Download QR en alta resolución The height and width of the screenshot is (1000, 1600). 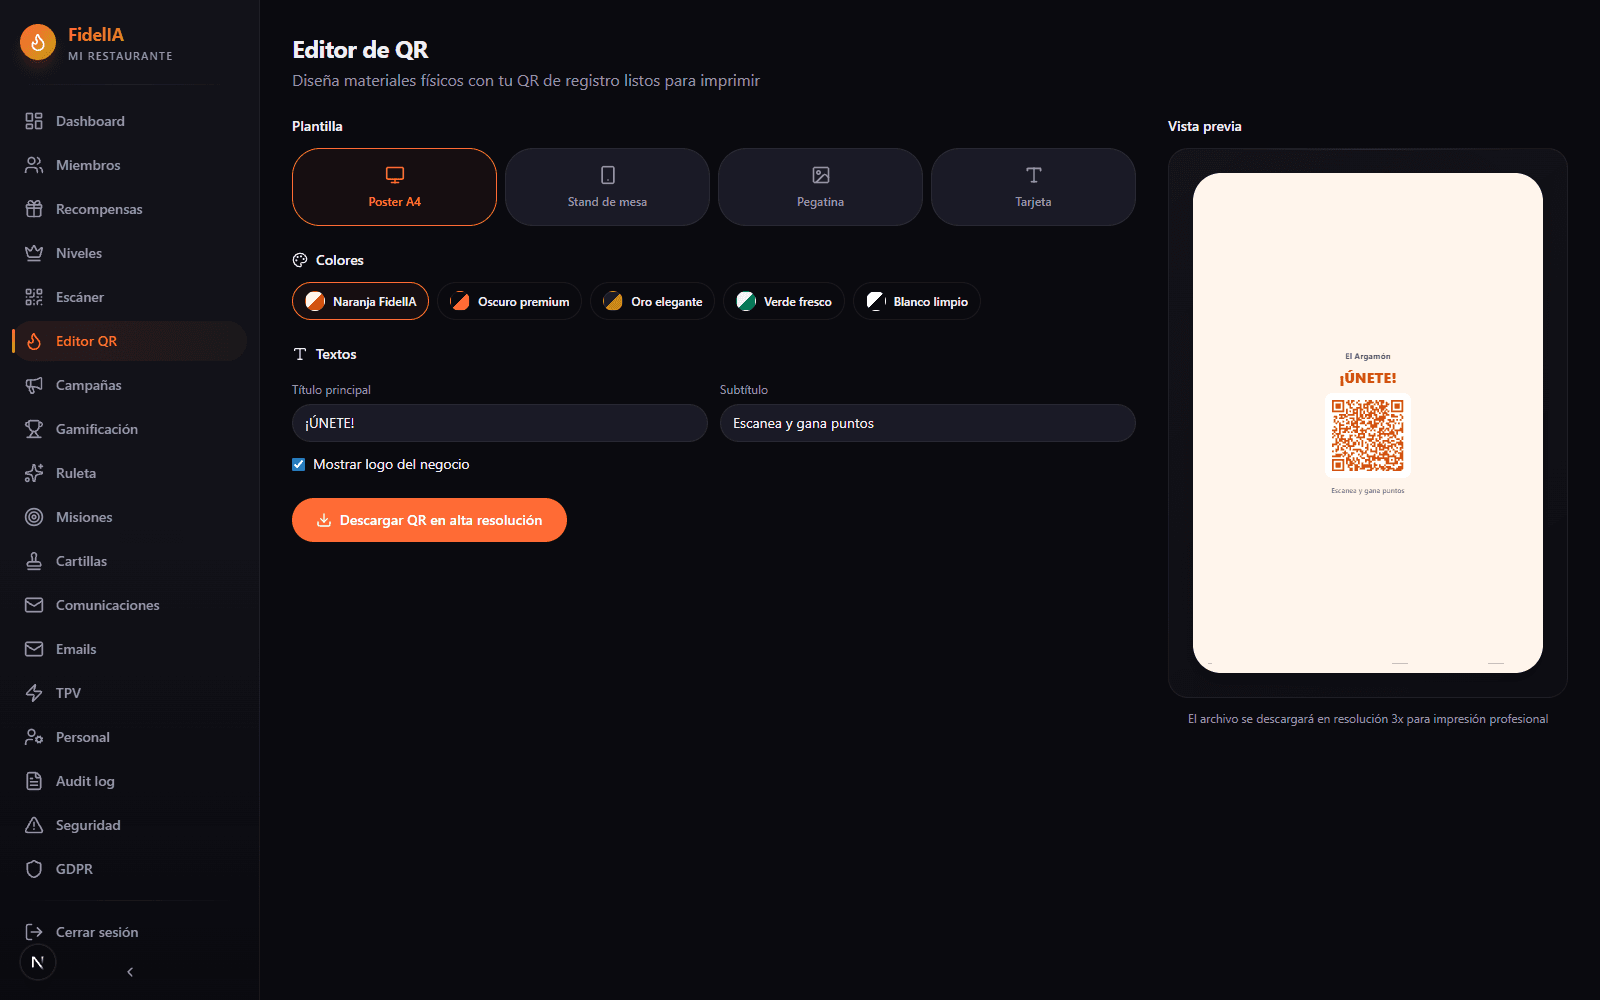click(x=429, y=520)
